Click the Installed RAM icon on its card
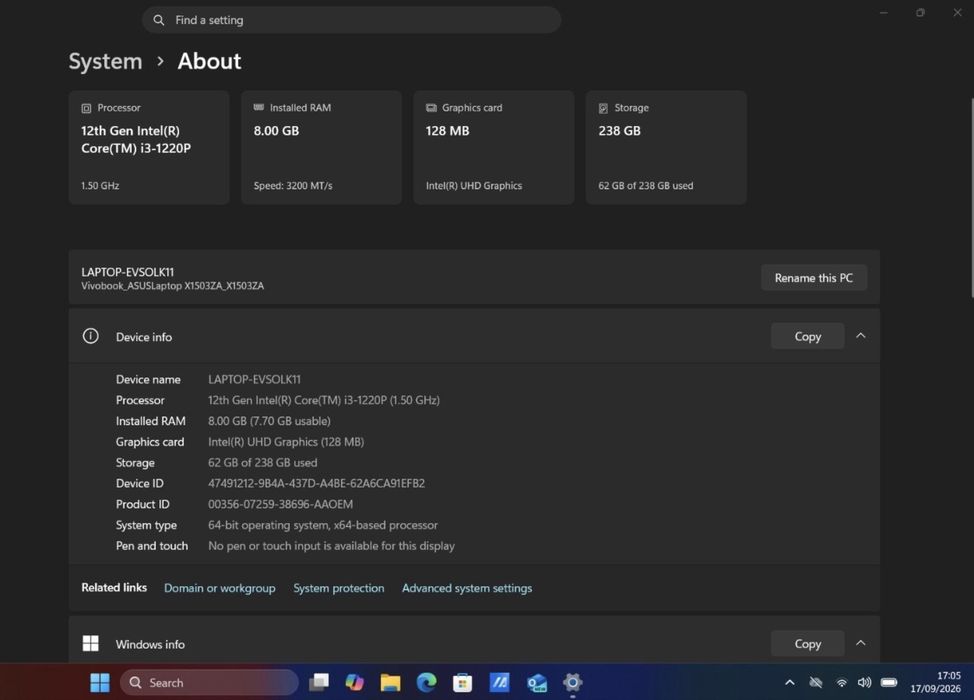 [258, 107]
